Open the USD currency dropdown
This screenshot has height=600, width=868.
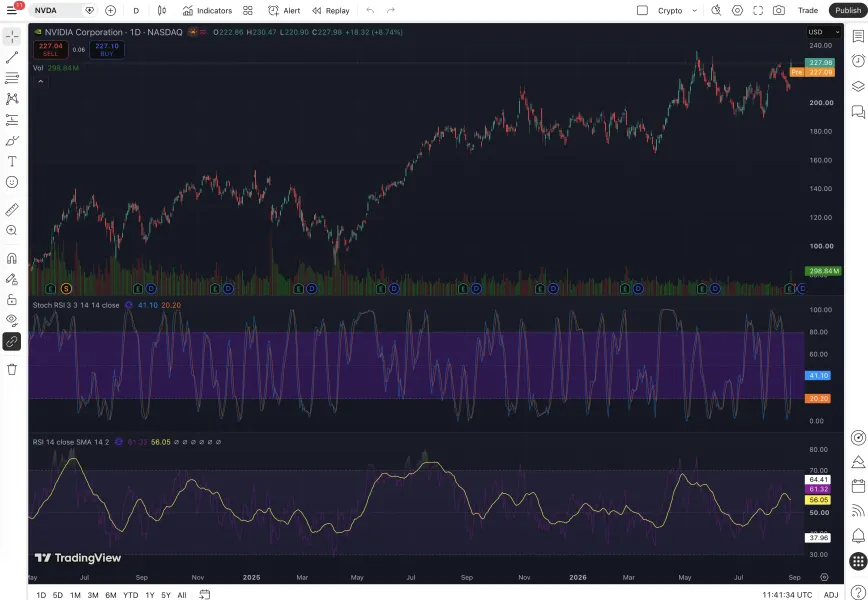pyautogui.click(x=824, y=32)
